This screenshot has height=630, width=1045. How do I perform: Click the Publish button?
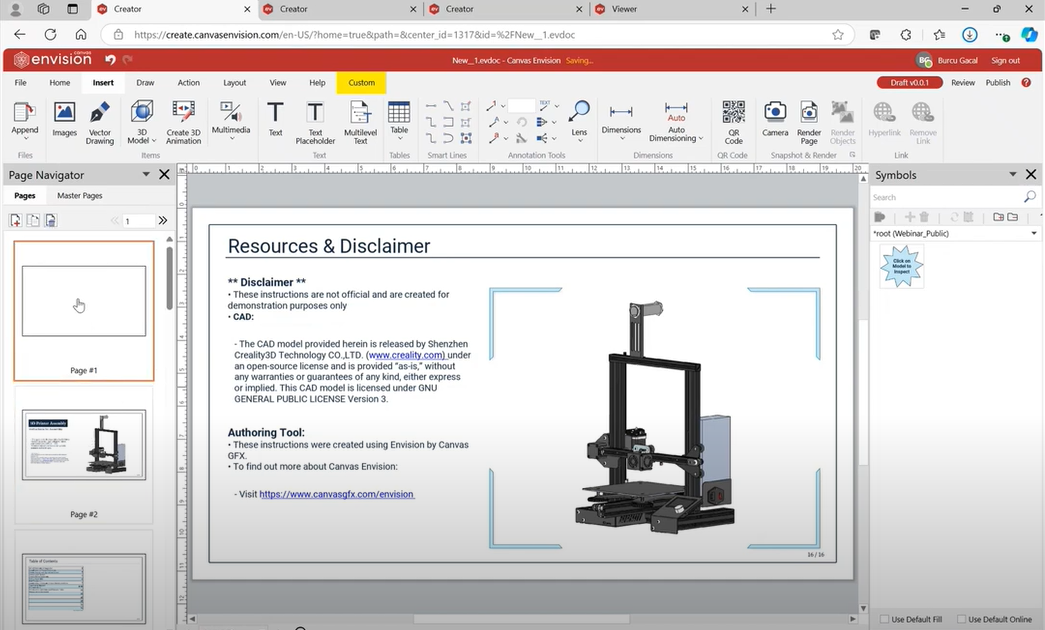pos(997,83)
